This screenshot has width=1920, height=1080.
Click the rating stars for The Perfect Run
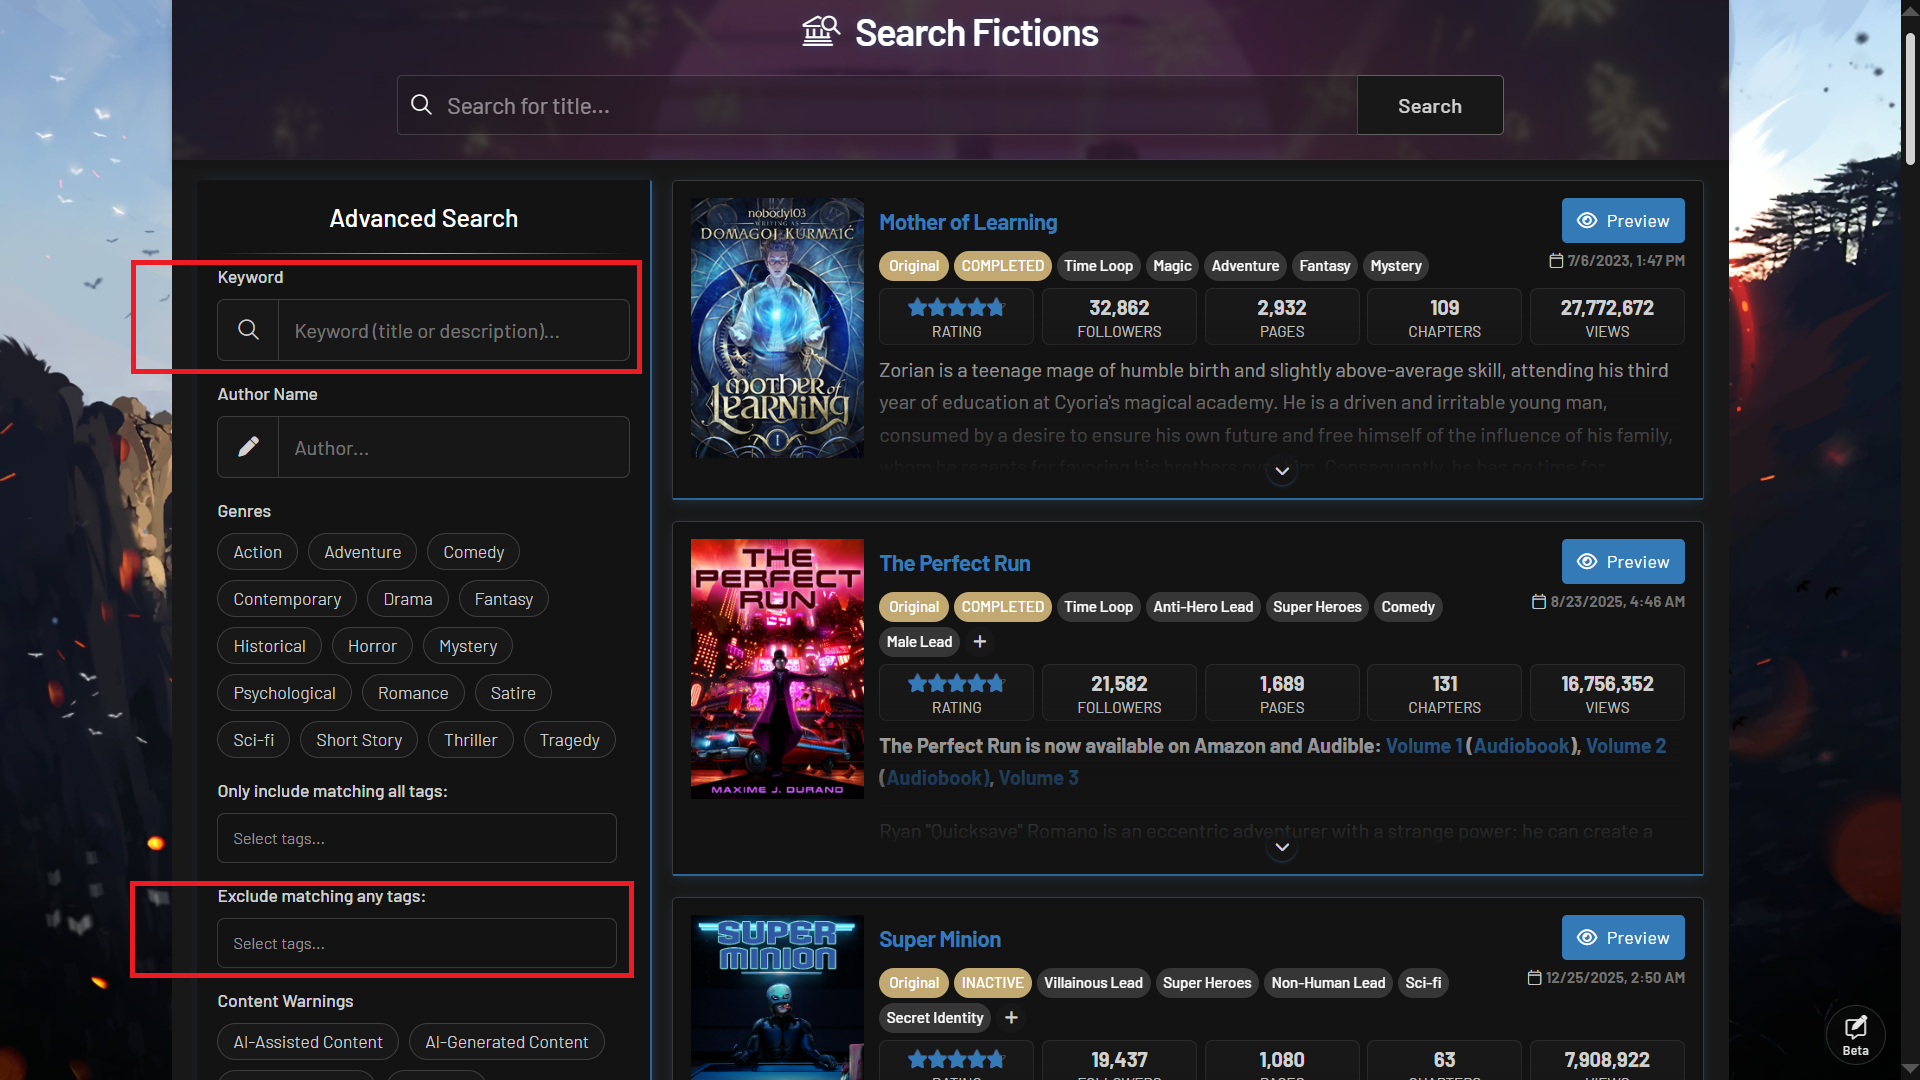point(956,684)
